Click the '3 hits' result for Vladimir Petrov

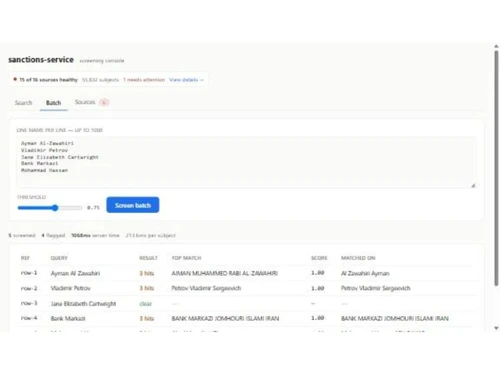tap(147, 288)
